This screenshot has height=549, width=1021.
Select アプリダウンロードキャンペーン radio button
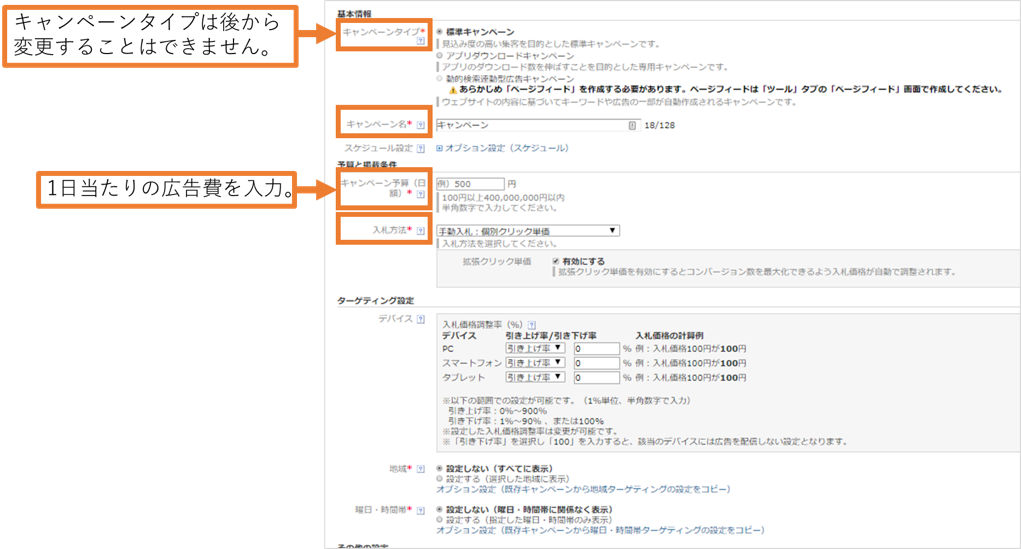(440, 55)
